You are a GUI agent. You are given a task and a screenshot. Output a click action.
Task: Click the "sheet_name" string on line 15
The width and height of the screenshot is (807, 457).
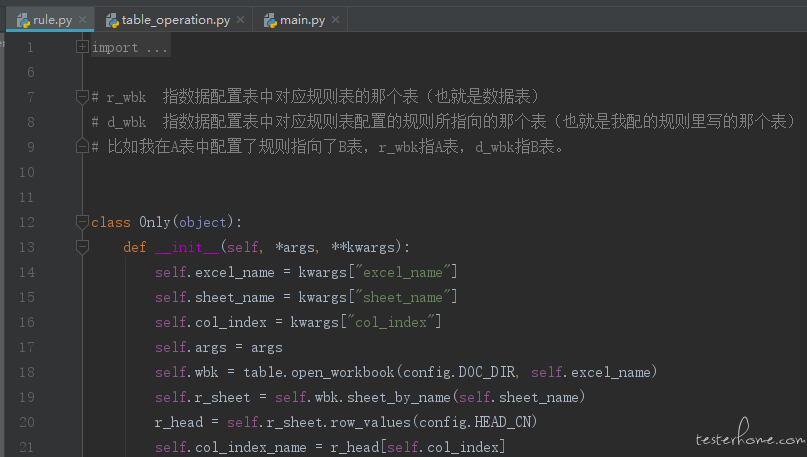coord(402,297)
